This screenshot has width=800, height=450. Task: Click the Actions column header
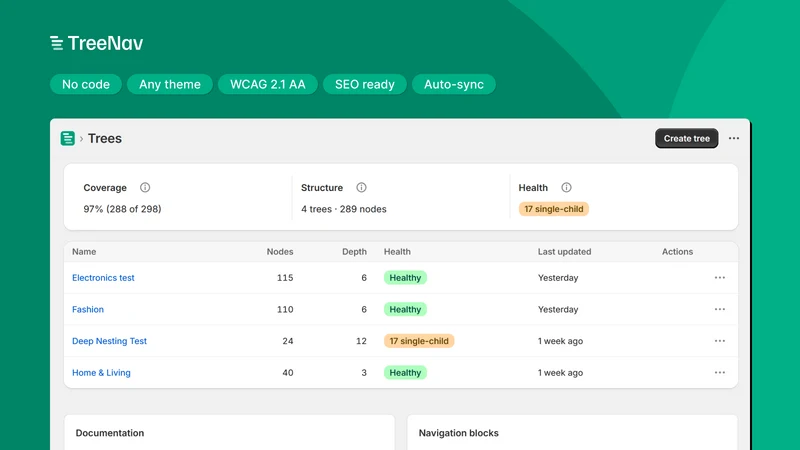pos(677,252)
